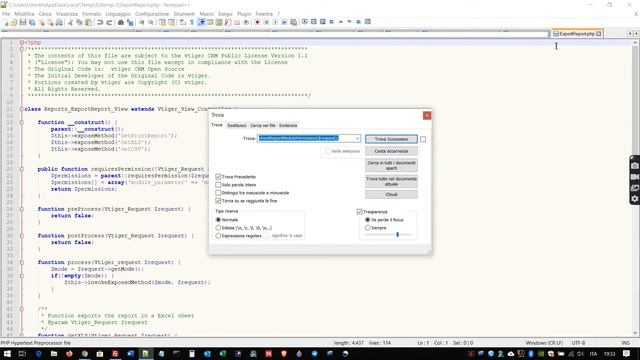The width and height of the screenshot is (640, 360).
Task: Click the Print toolbar icon
Action: pyautogui.click(x=59, y=22)
